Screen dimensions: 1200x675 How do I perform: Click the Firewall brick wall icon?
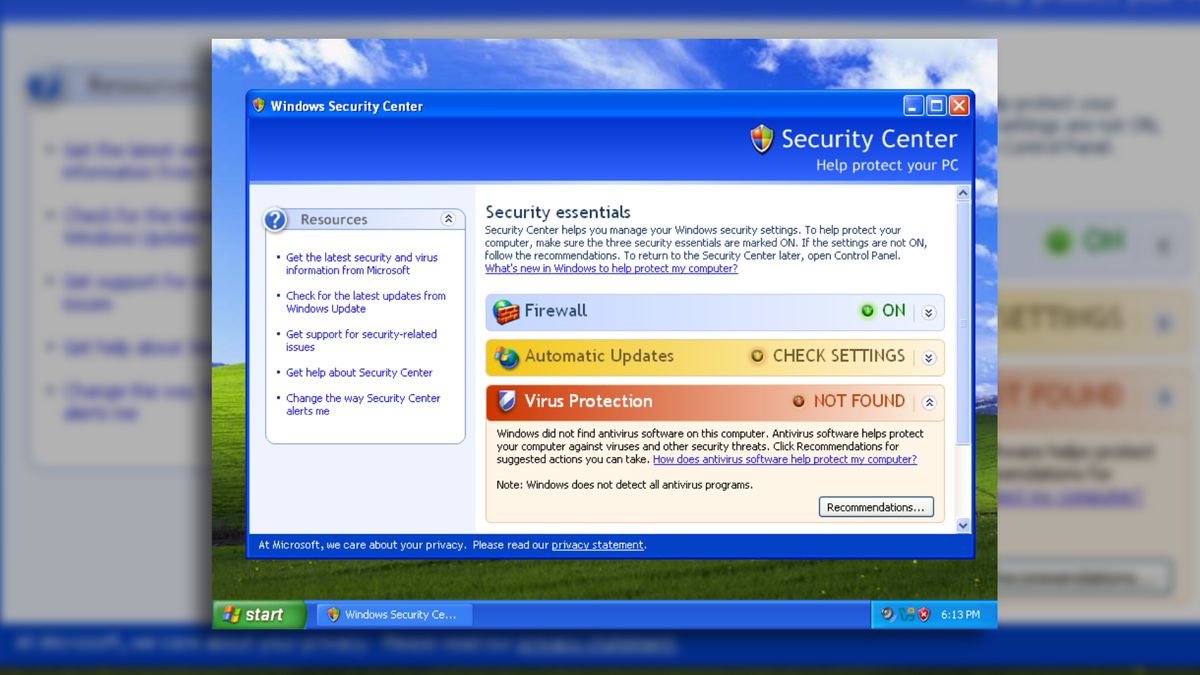pos(507,312)
